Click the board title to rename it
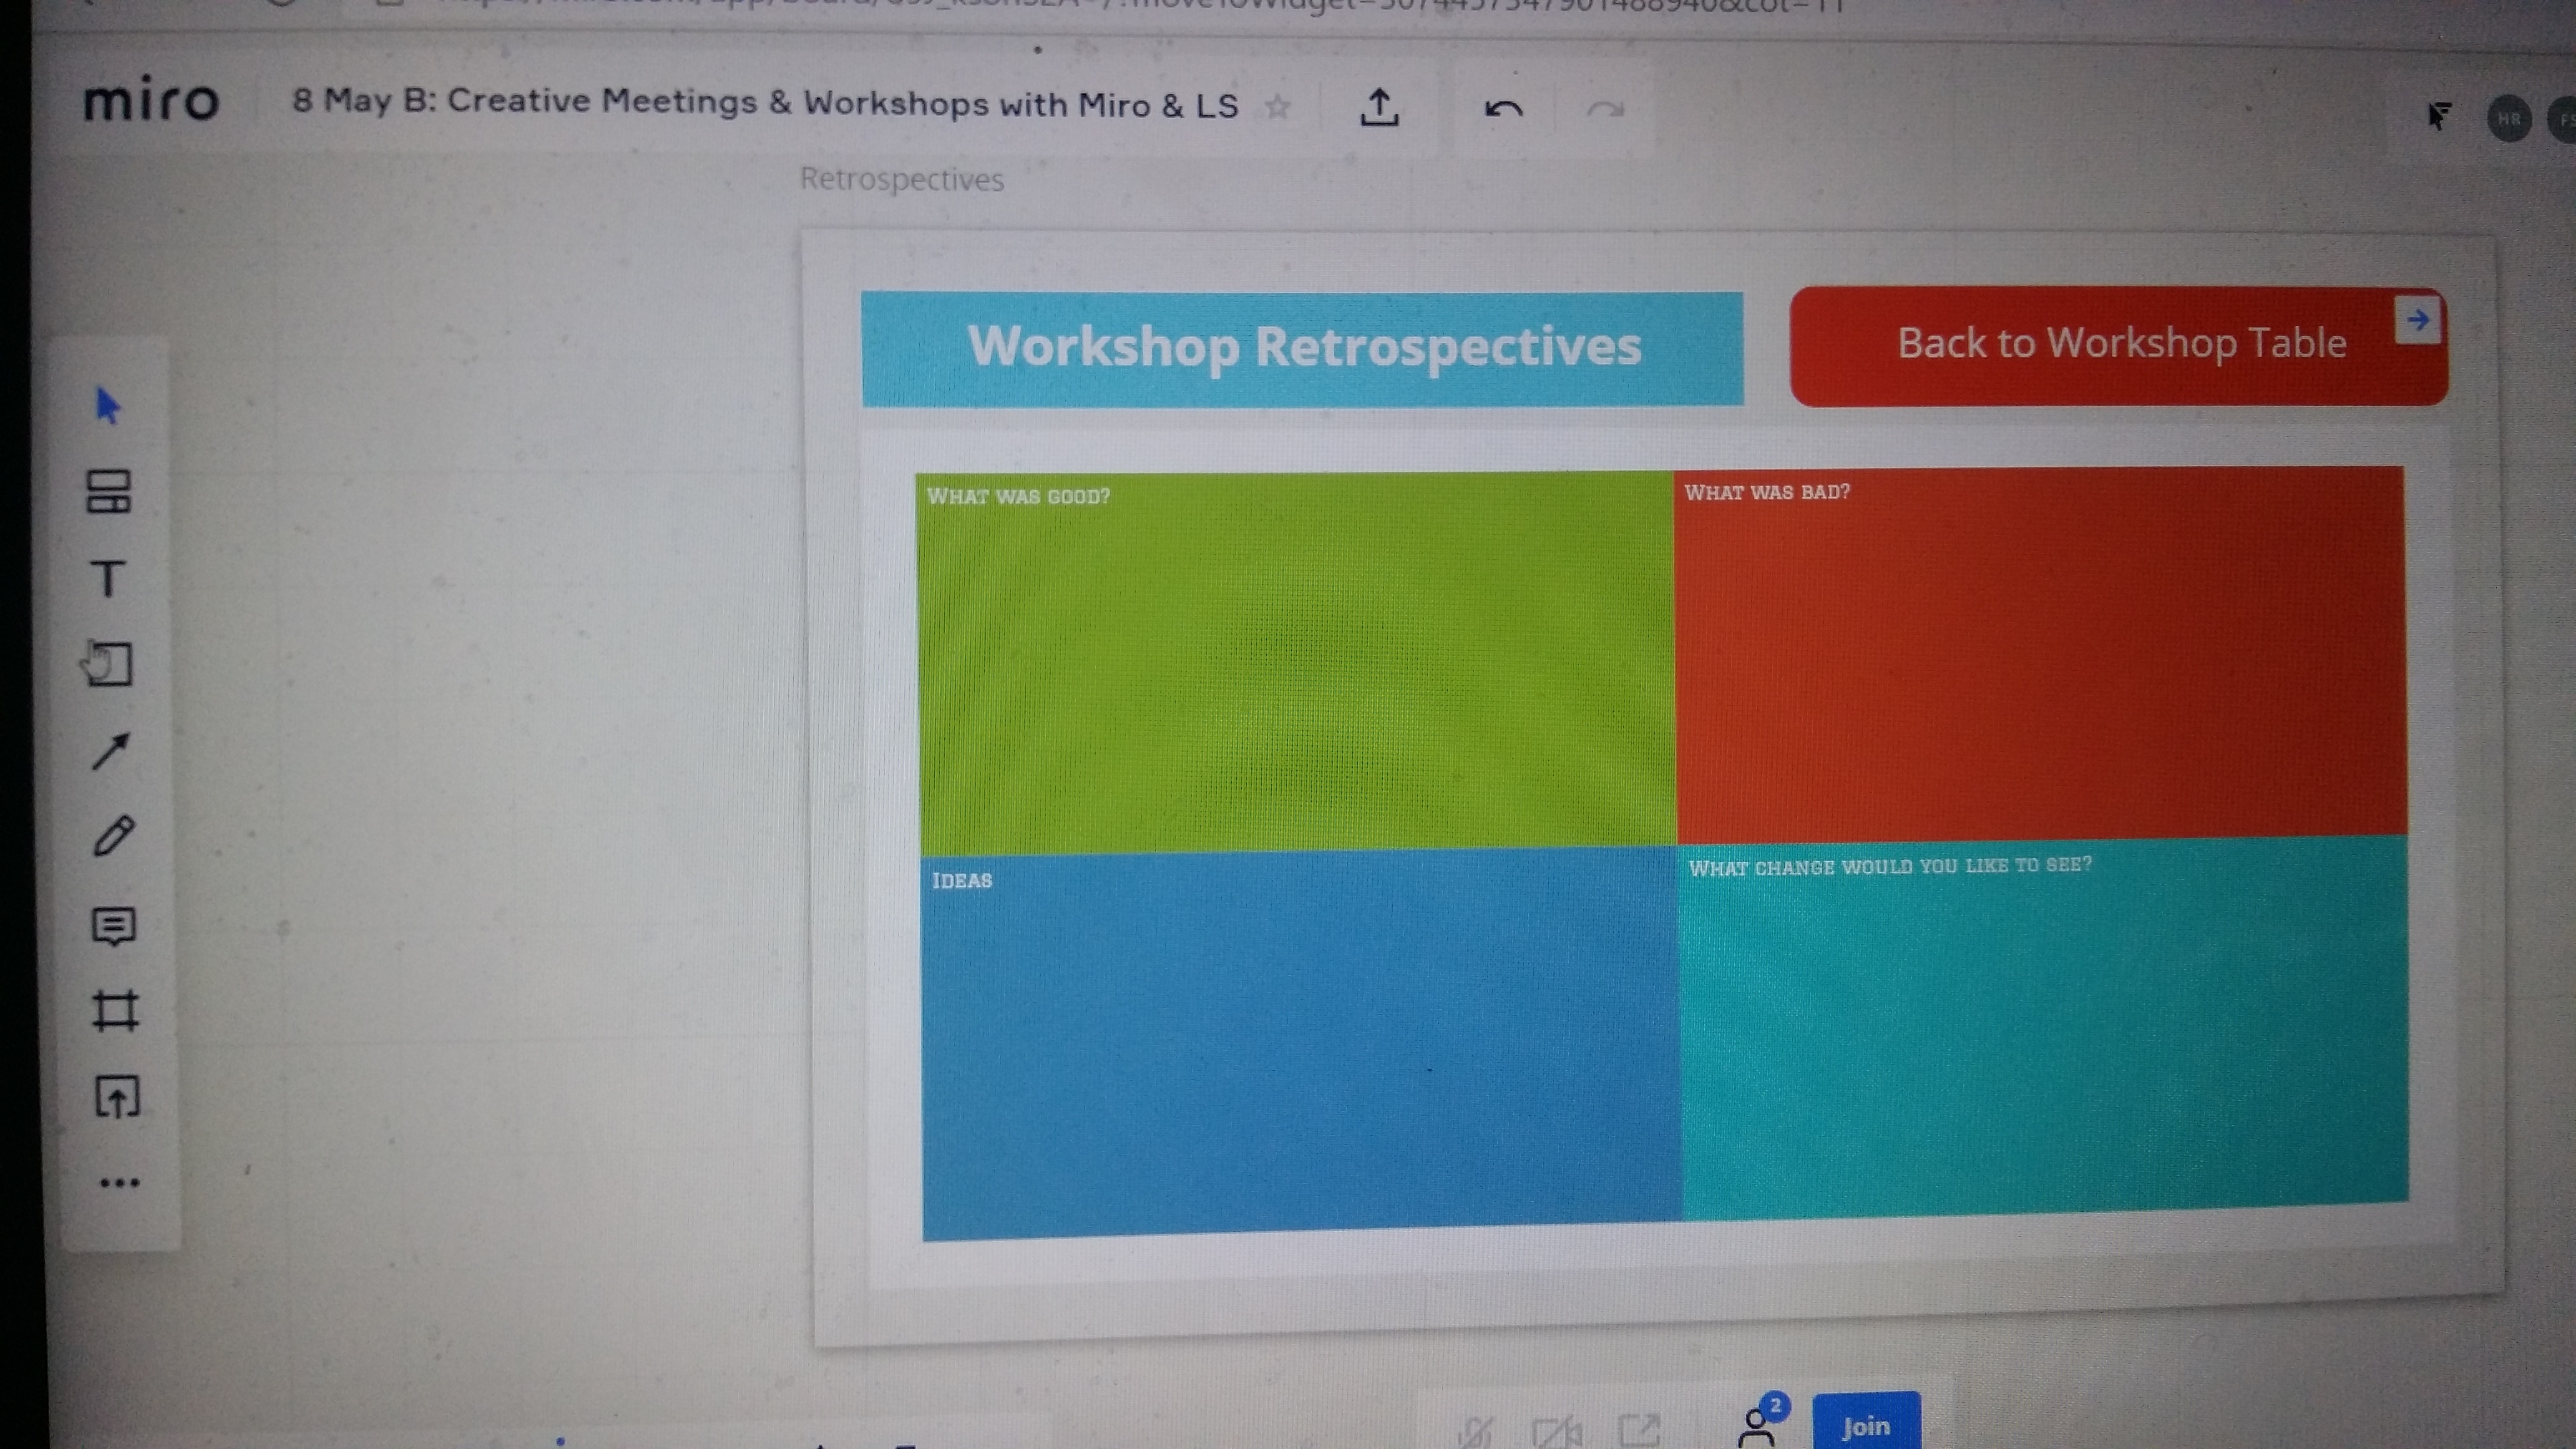Viewport: 2576px width, 1449px height. [x=764, y=102]
